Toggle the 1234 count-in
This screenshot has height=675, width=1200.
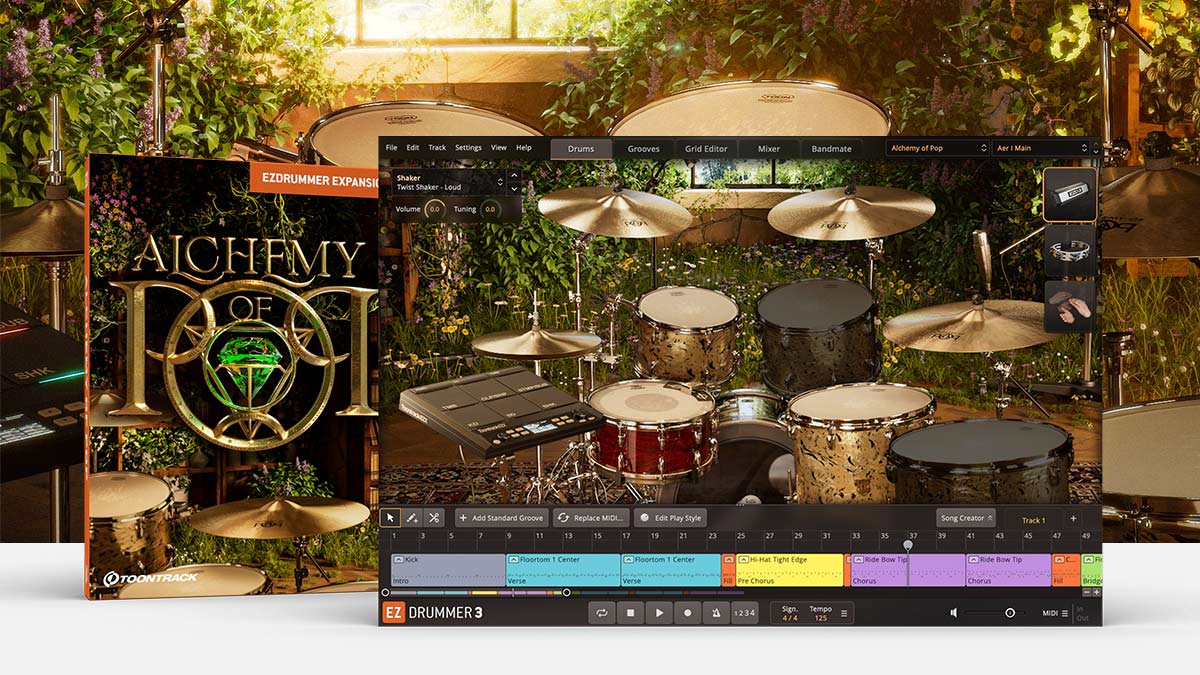point(745,613)
